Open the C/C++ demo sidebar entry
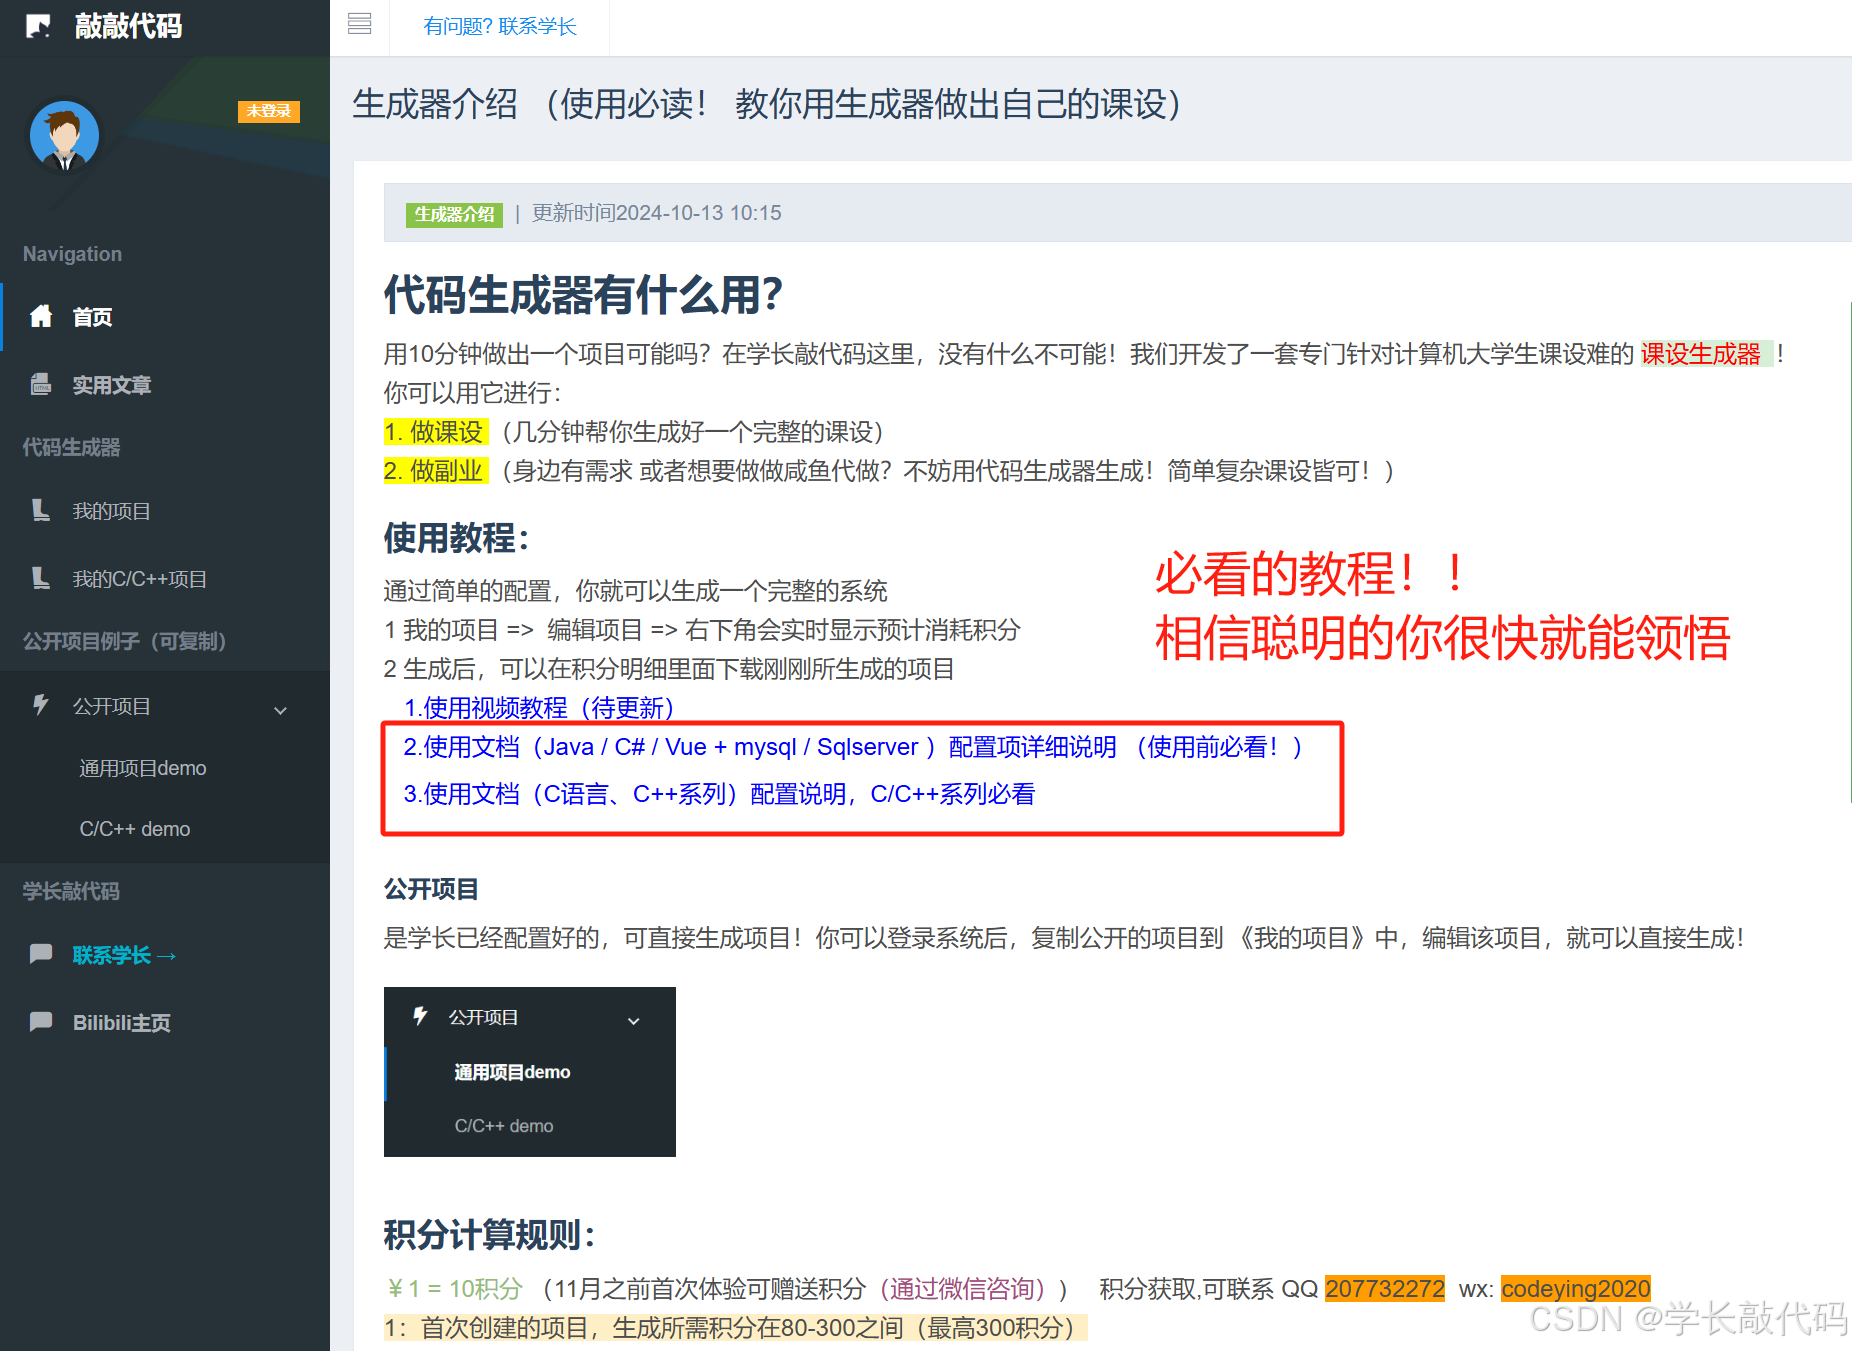 (x=134, y=828)
